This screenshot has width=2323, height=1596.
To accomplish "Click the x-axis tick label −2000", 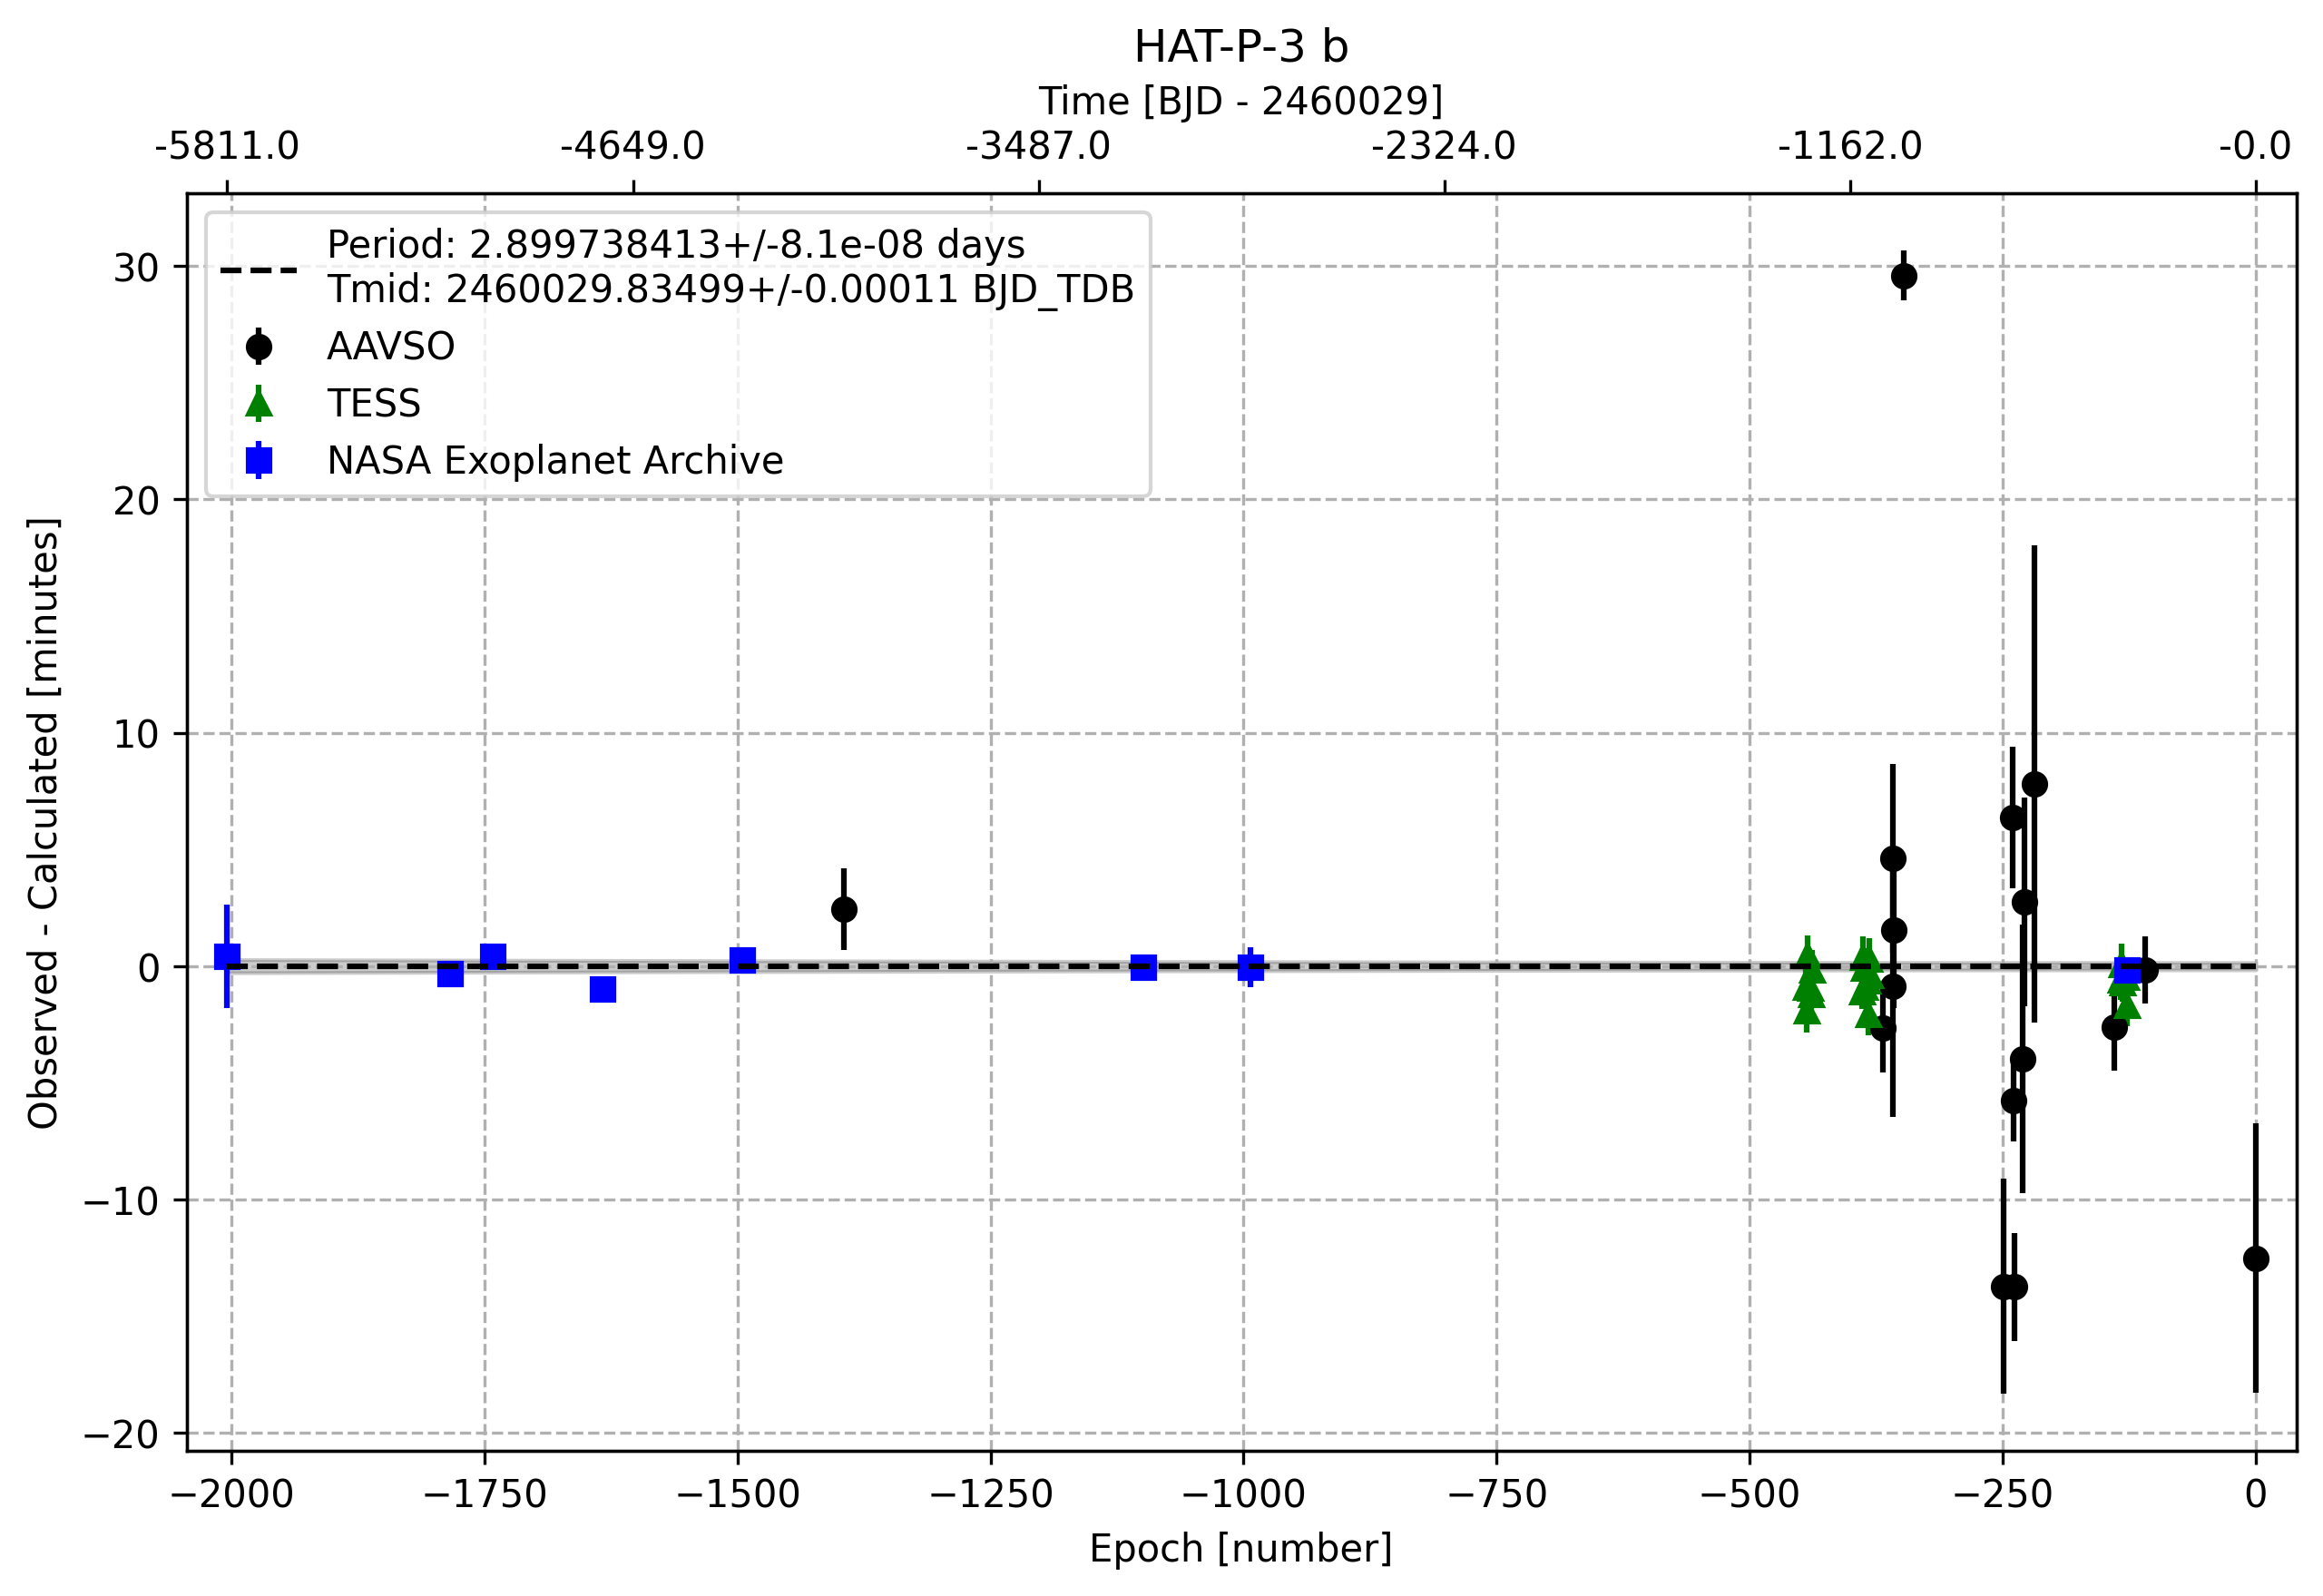I will pos(232,1495).
